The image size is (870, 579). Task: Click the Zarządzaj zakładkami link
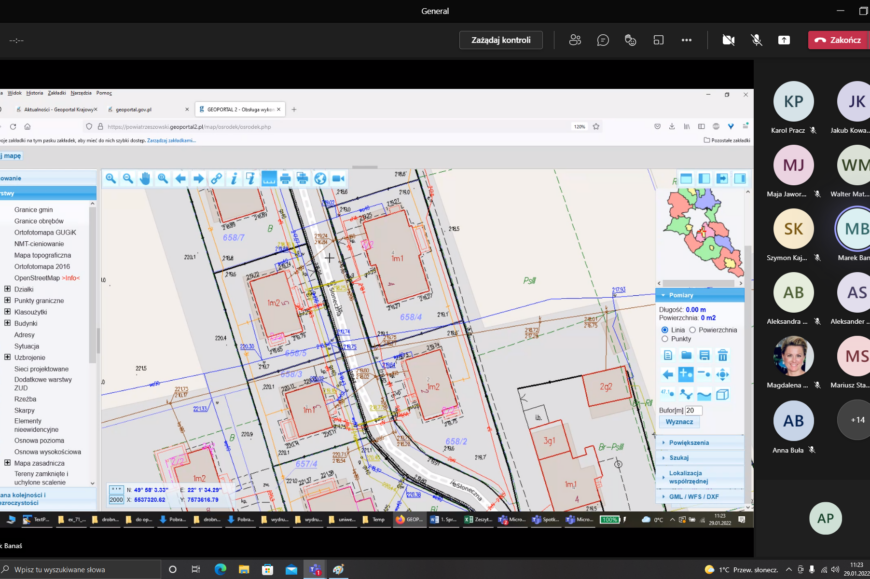click(x=171, y=140)
